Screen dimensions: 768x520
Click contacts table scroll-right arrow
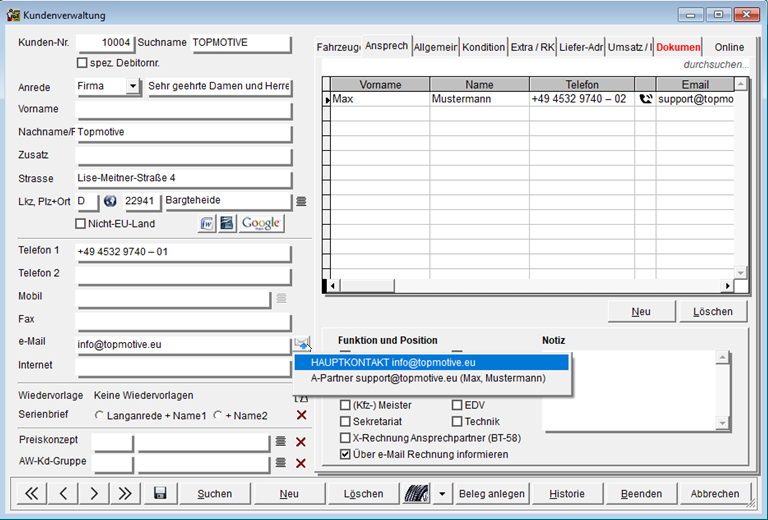[x=727, y=285]
